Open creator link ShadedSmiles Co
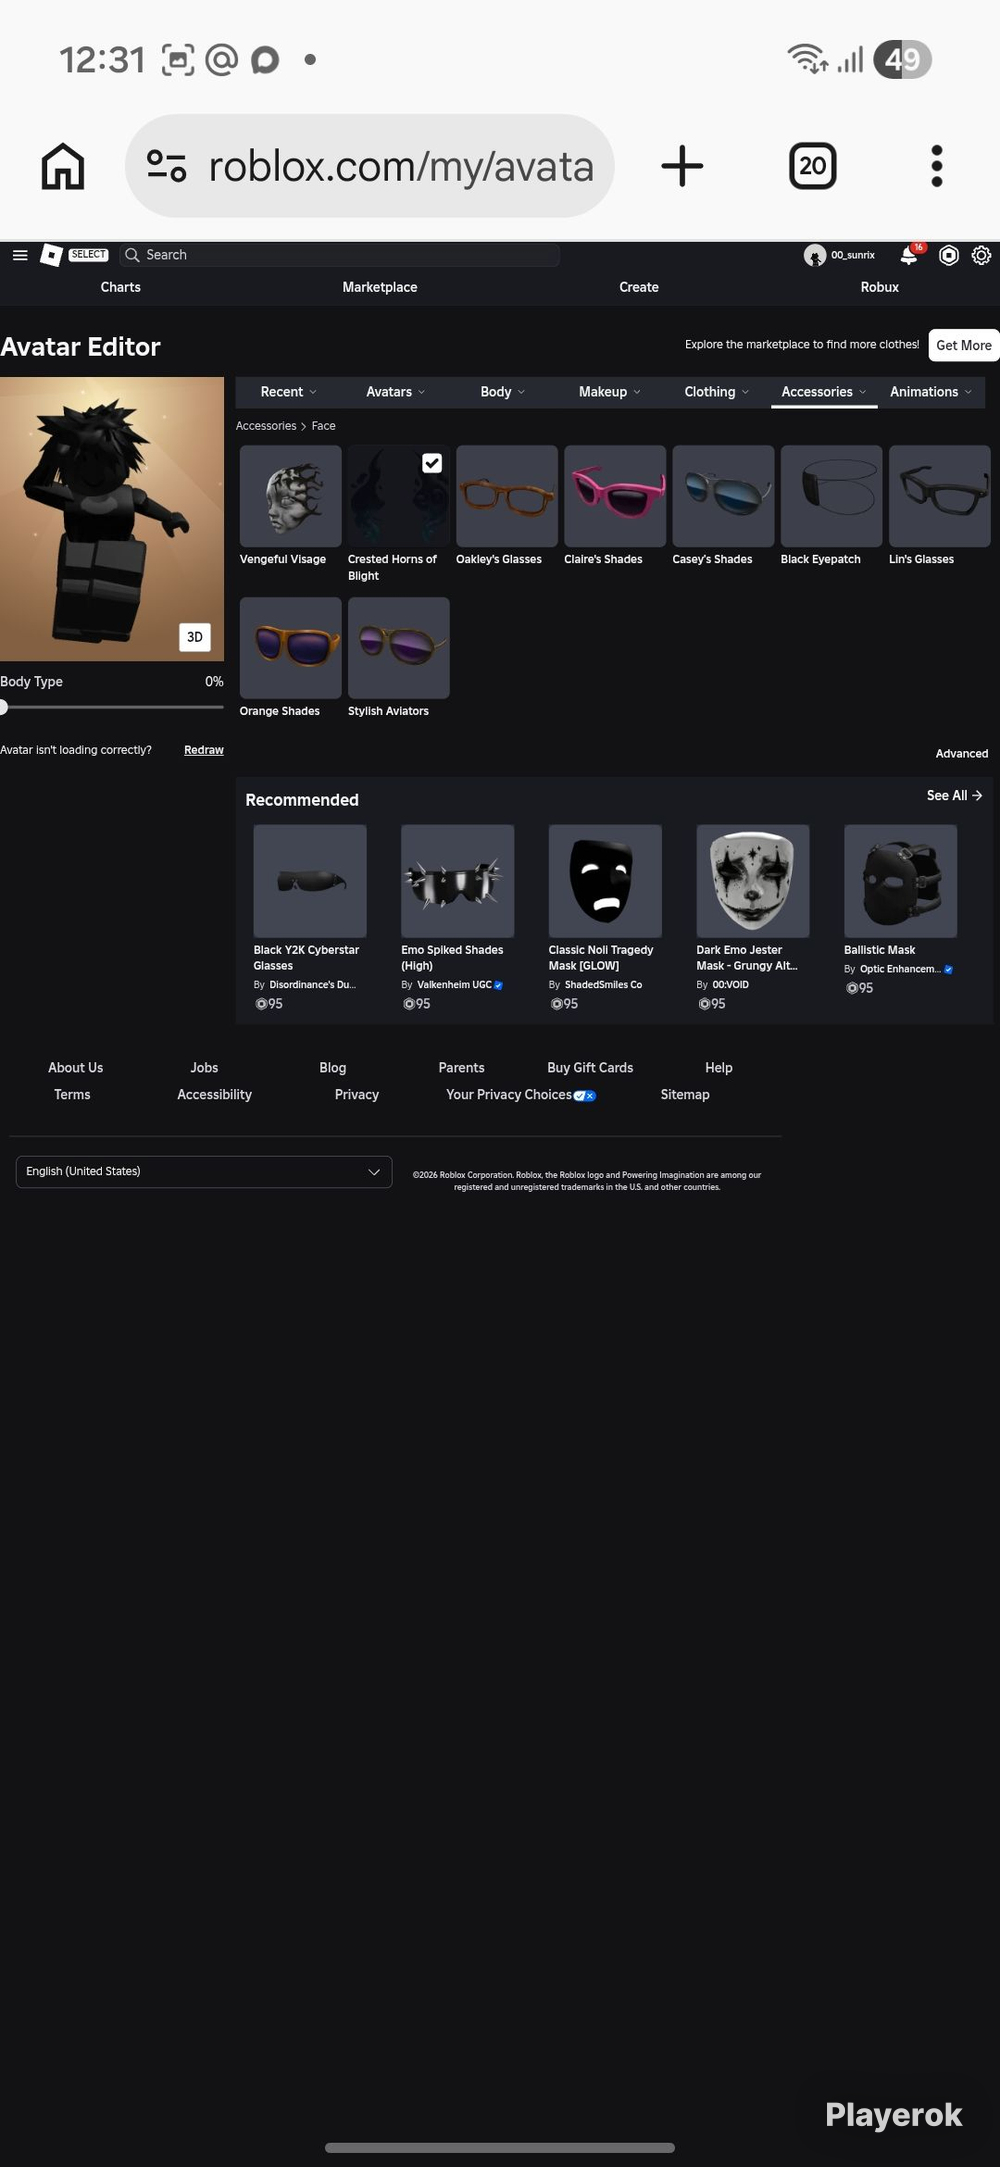Image resolution: width=1000 pixels, height=2167 pixels. click(603, 985)
